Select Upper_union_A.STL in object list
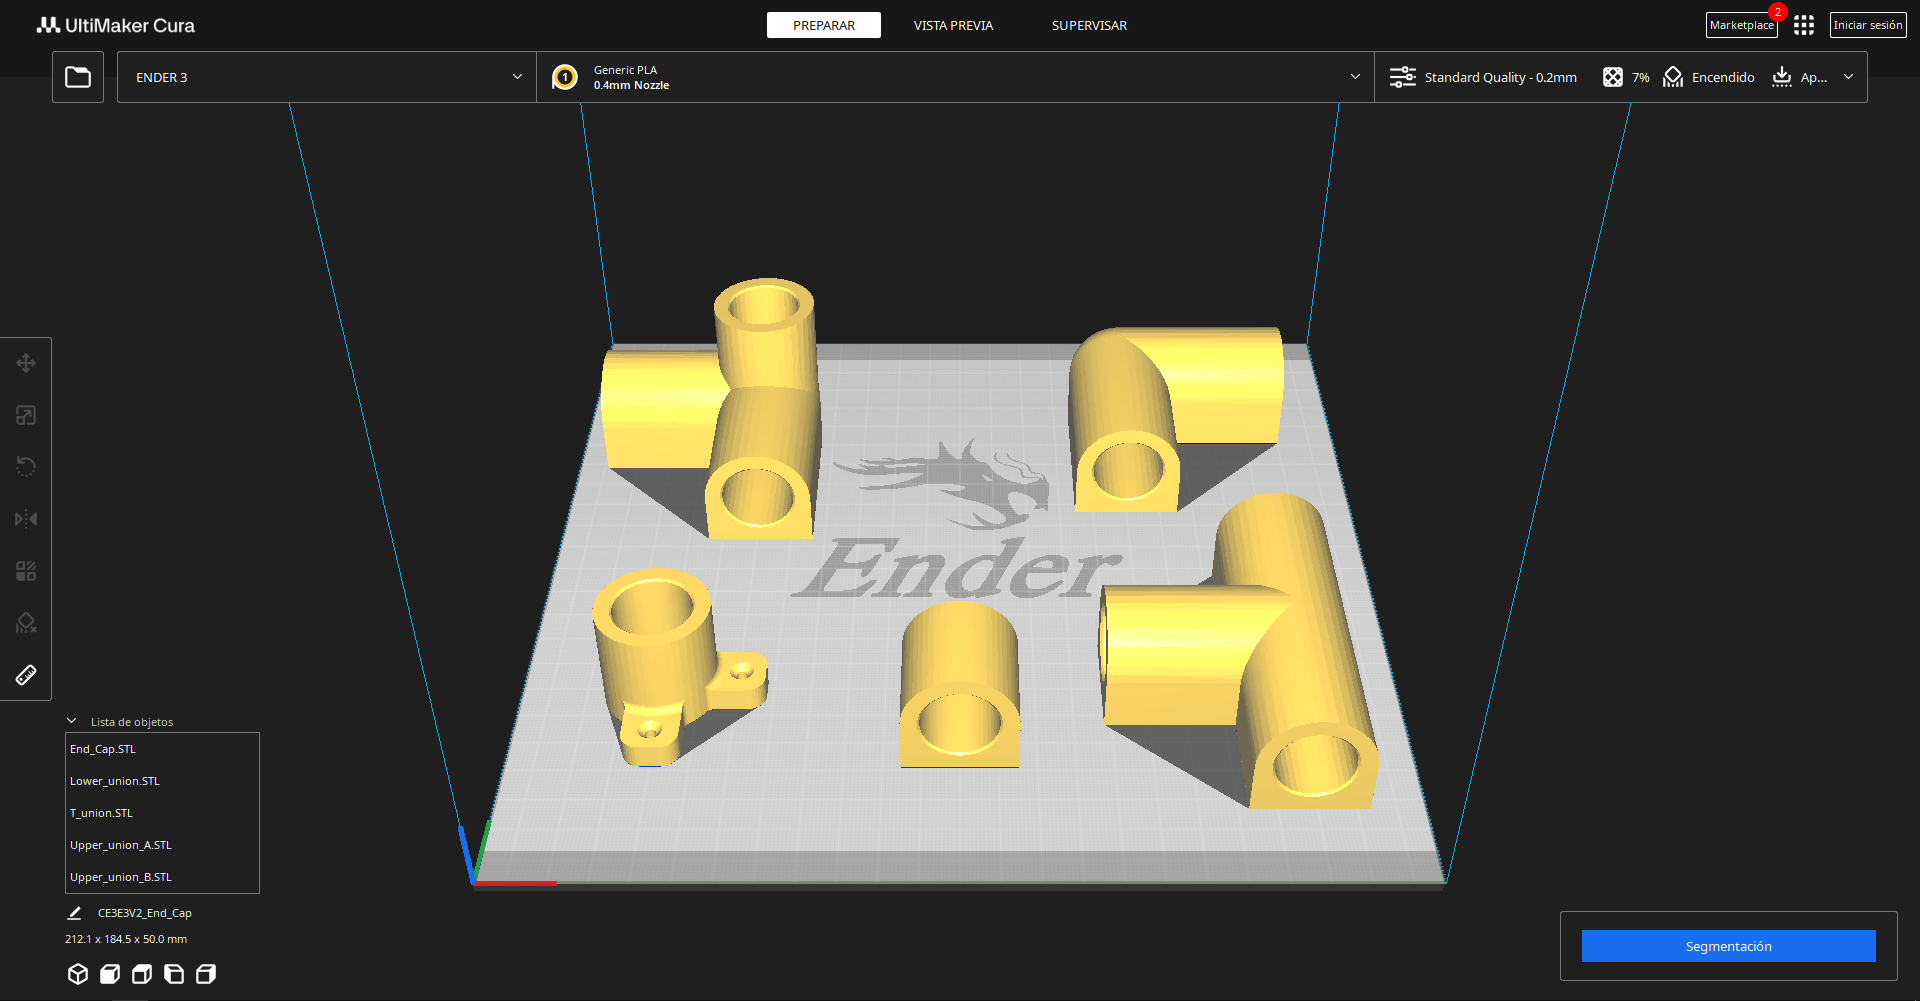The image size is (1920, 1001). click(x=162, y=845)
